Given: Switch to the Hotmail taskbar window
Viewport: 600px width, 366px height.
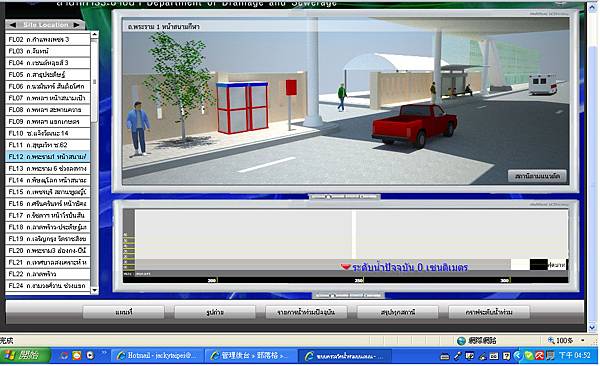Looking at the screenshot, I should pyautogui.click(x=157, y=356).
